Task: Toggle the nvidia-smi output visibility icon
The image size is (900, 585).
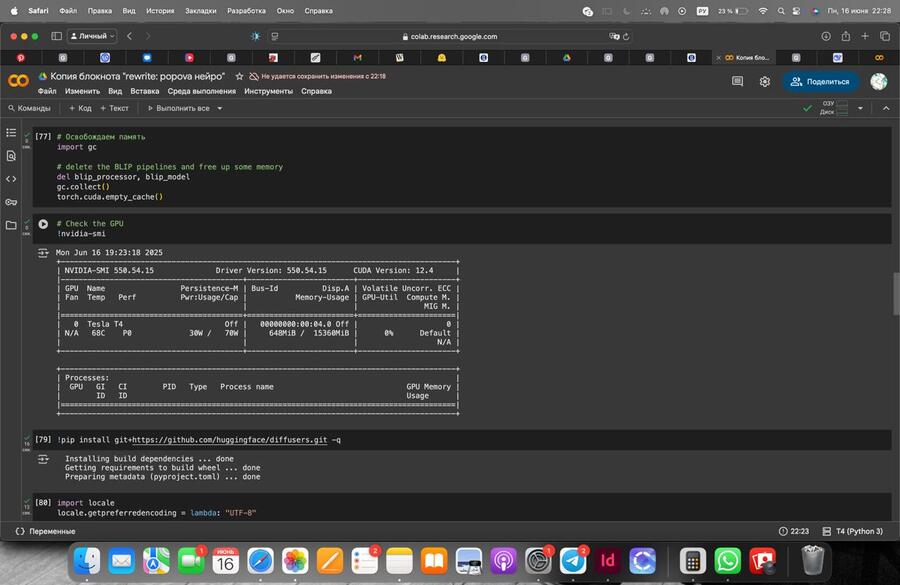Action: [x=43, y=254]
